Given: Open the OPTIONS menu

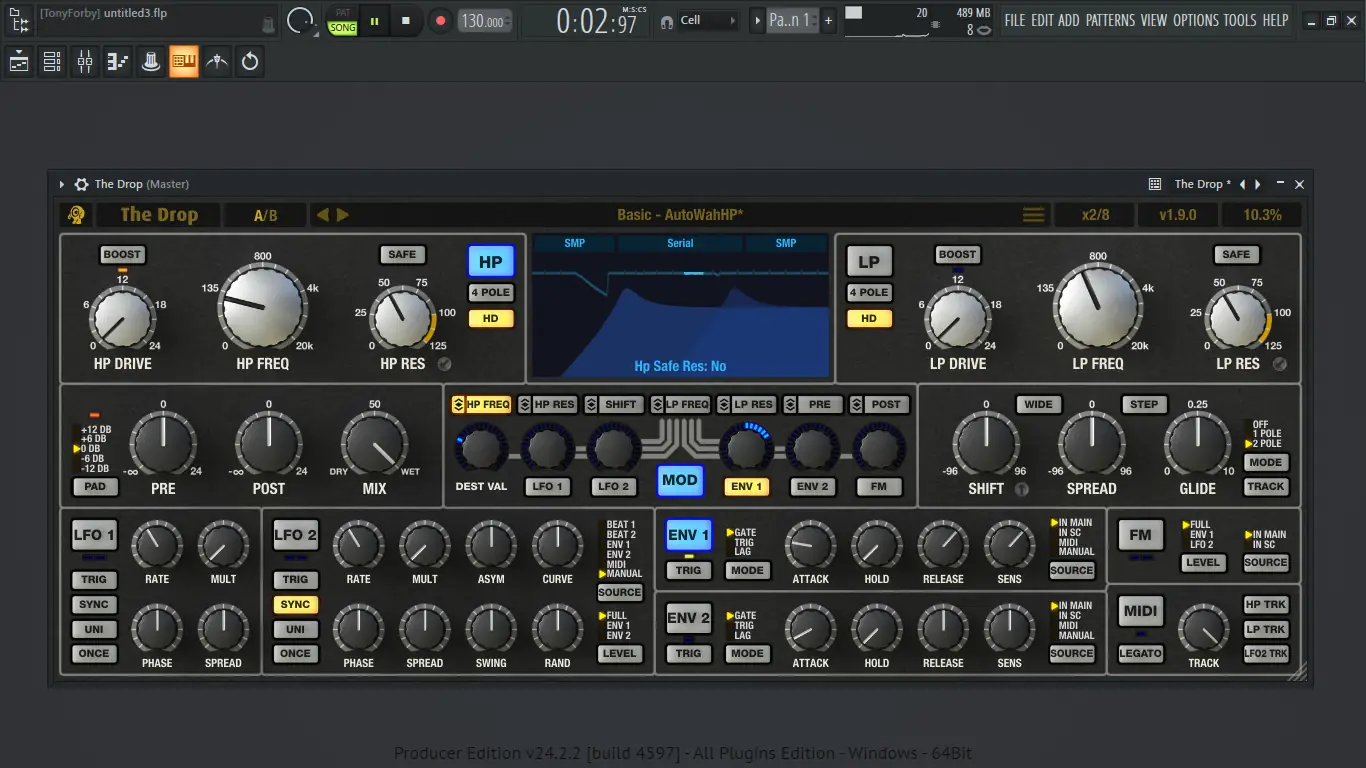Looking at the screenshot, I should pos(1196,20).
